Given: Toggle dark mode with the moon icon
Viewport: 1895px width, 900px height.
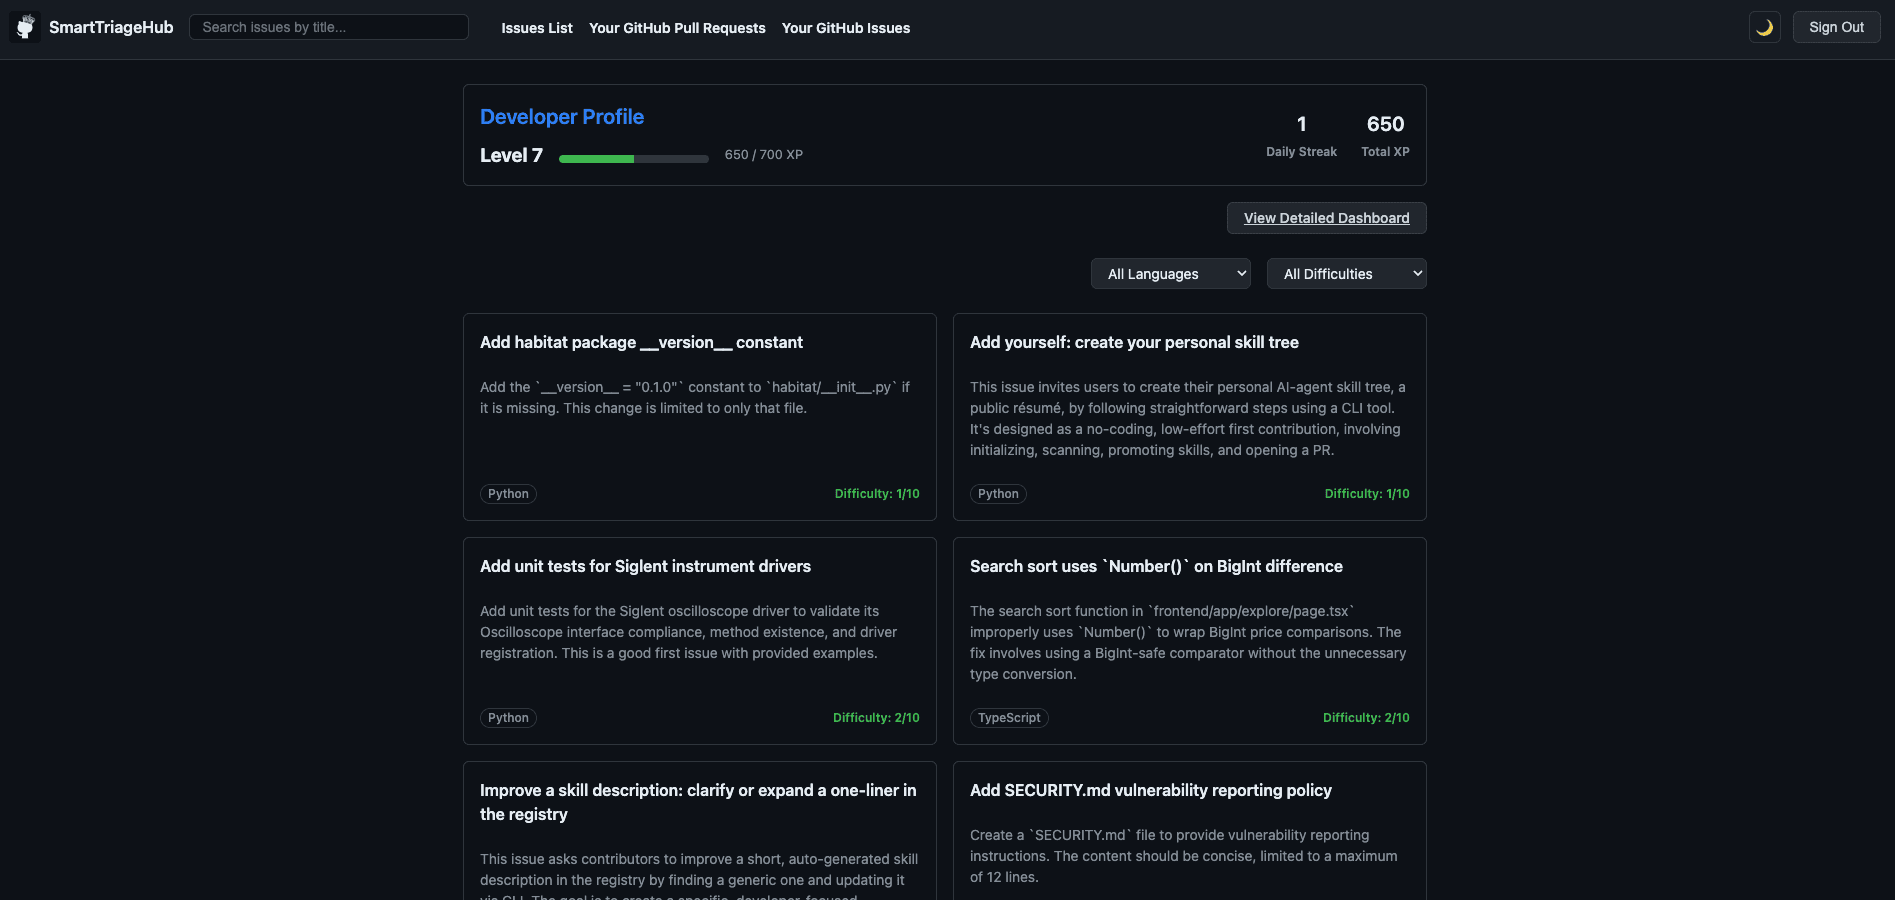Looking at the screenshot, I should point(1764,27).
